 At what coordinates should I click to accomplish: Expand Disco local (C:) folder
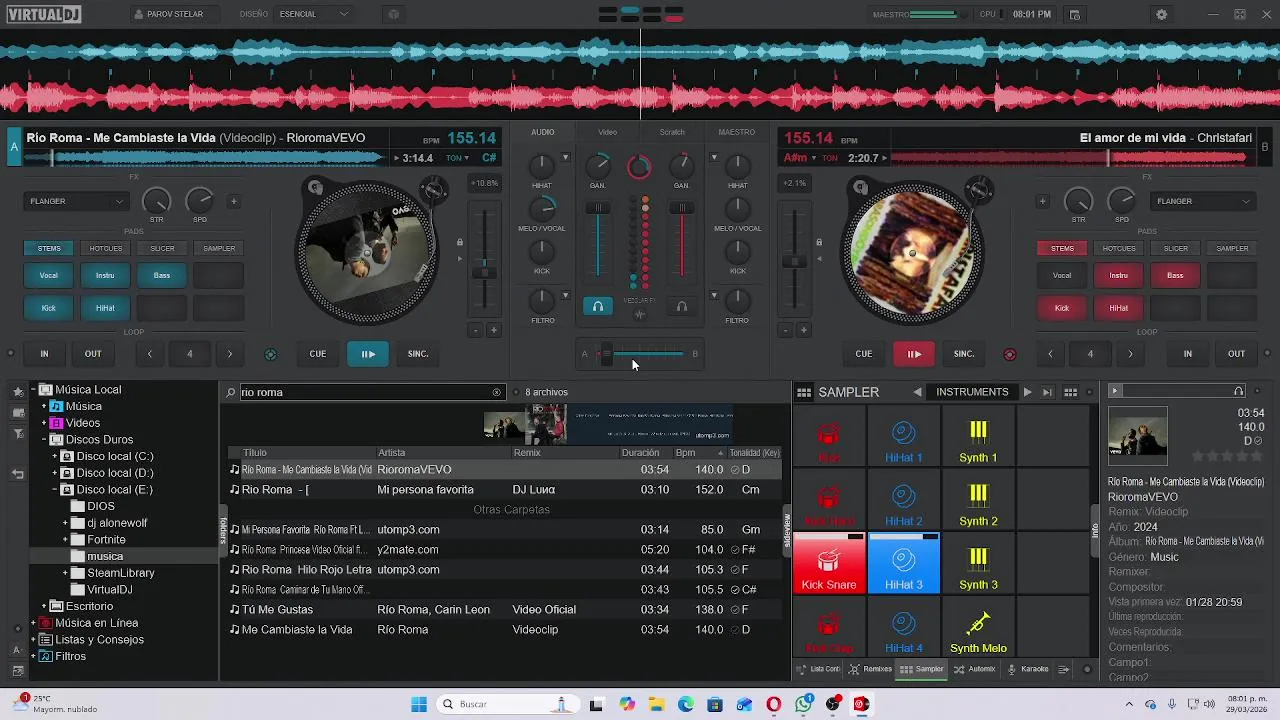pyautogui.click(x=55, y=456)
